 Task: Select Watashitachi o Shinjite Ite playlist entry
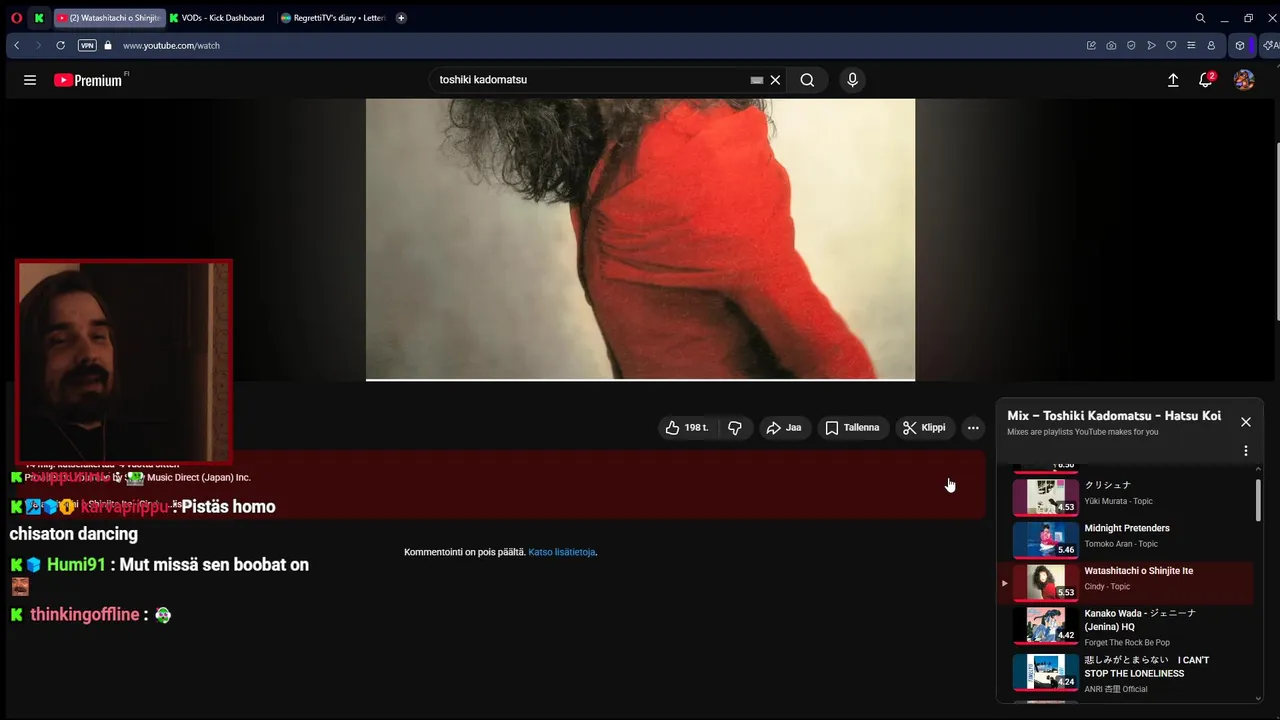(1125, 583)
